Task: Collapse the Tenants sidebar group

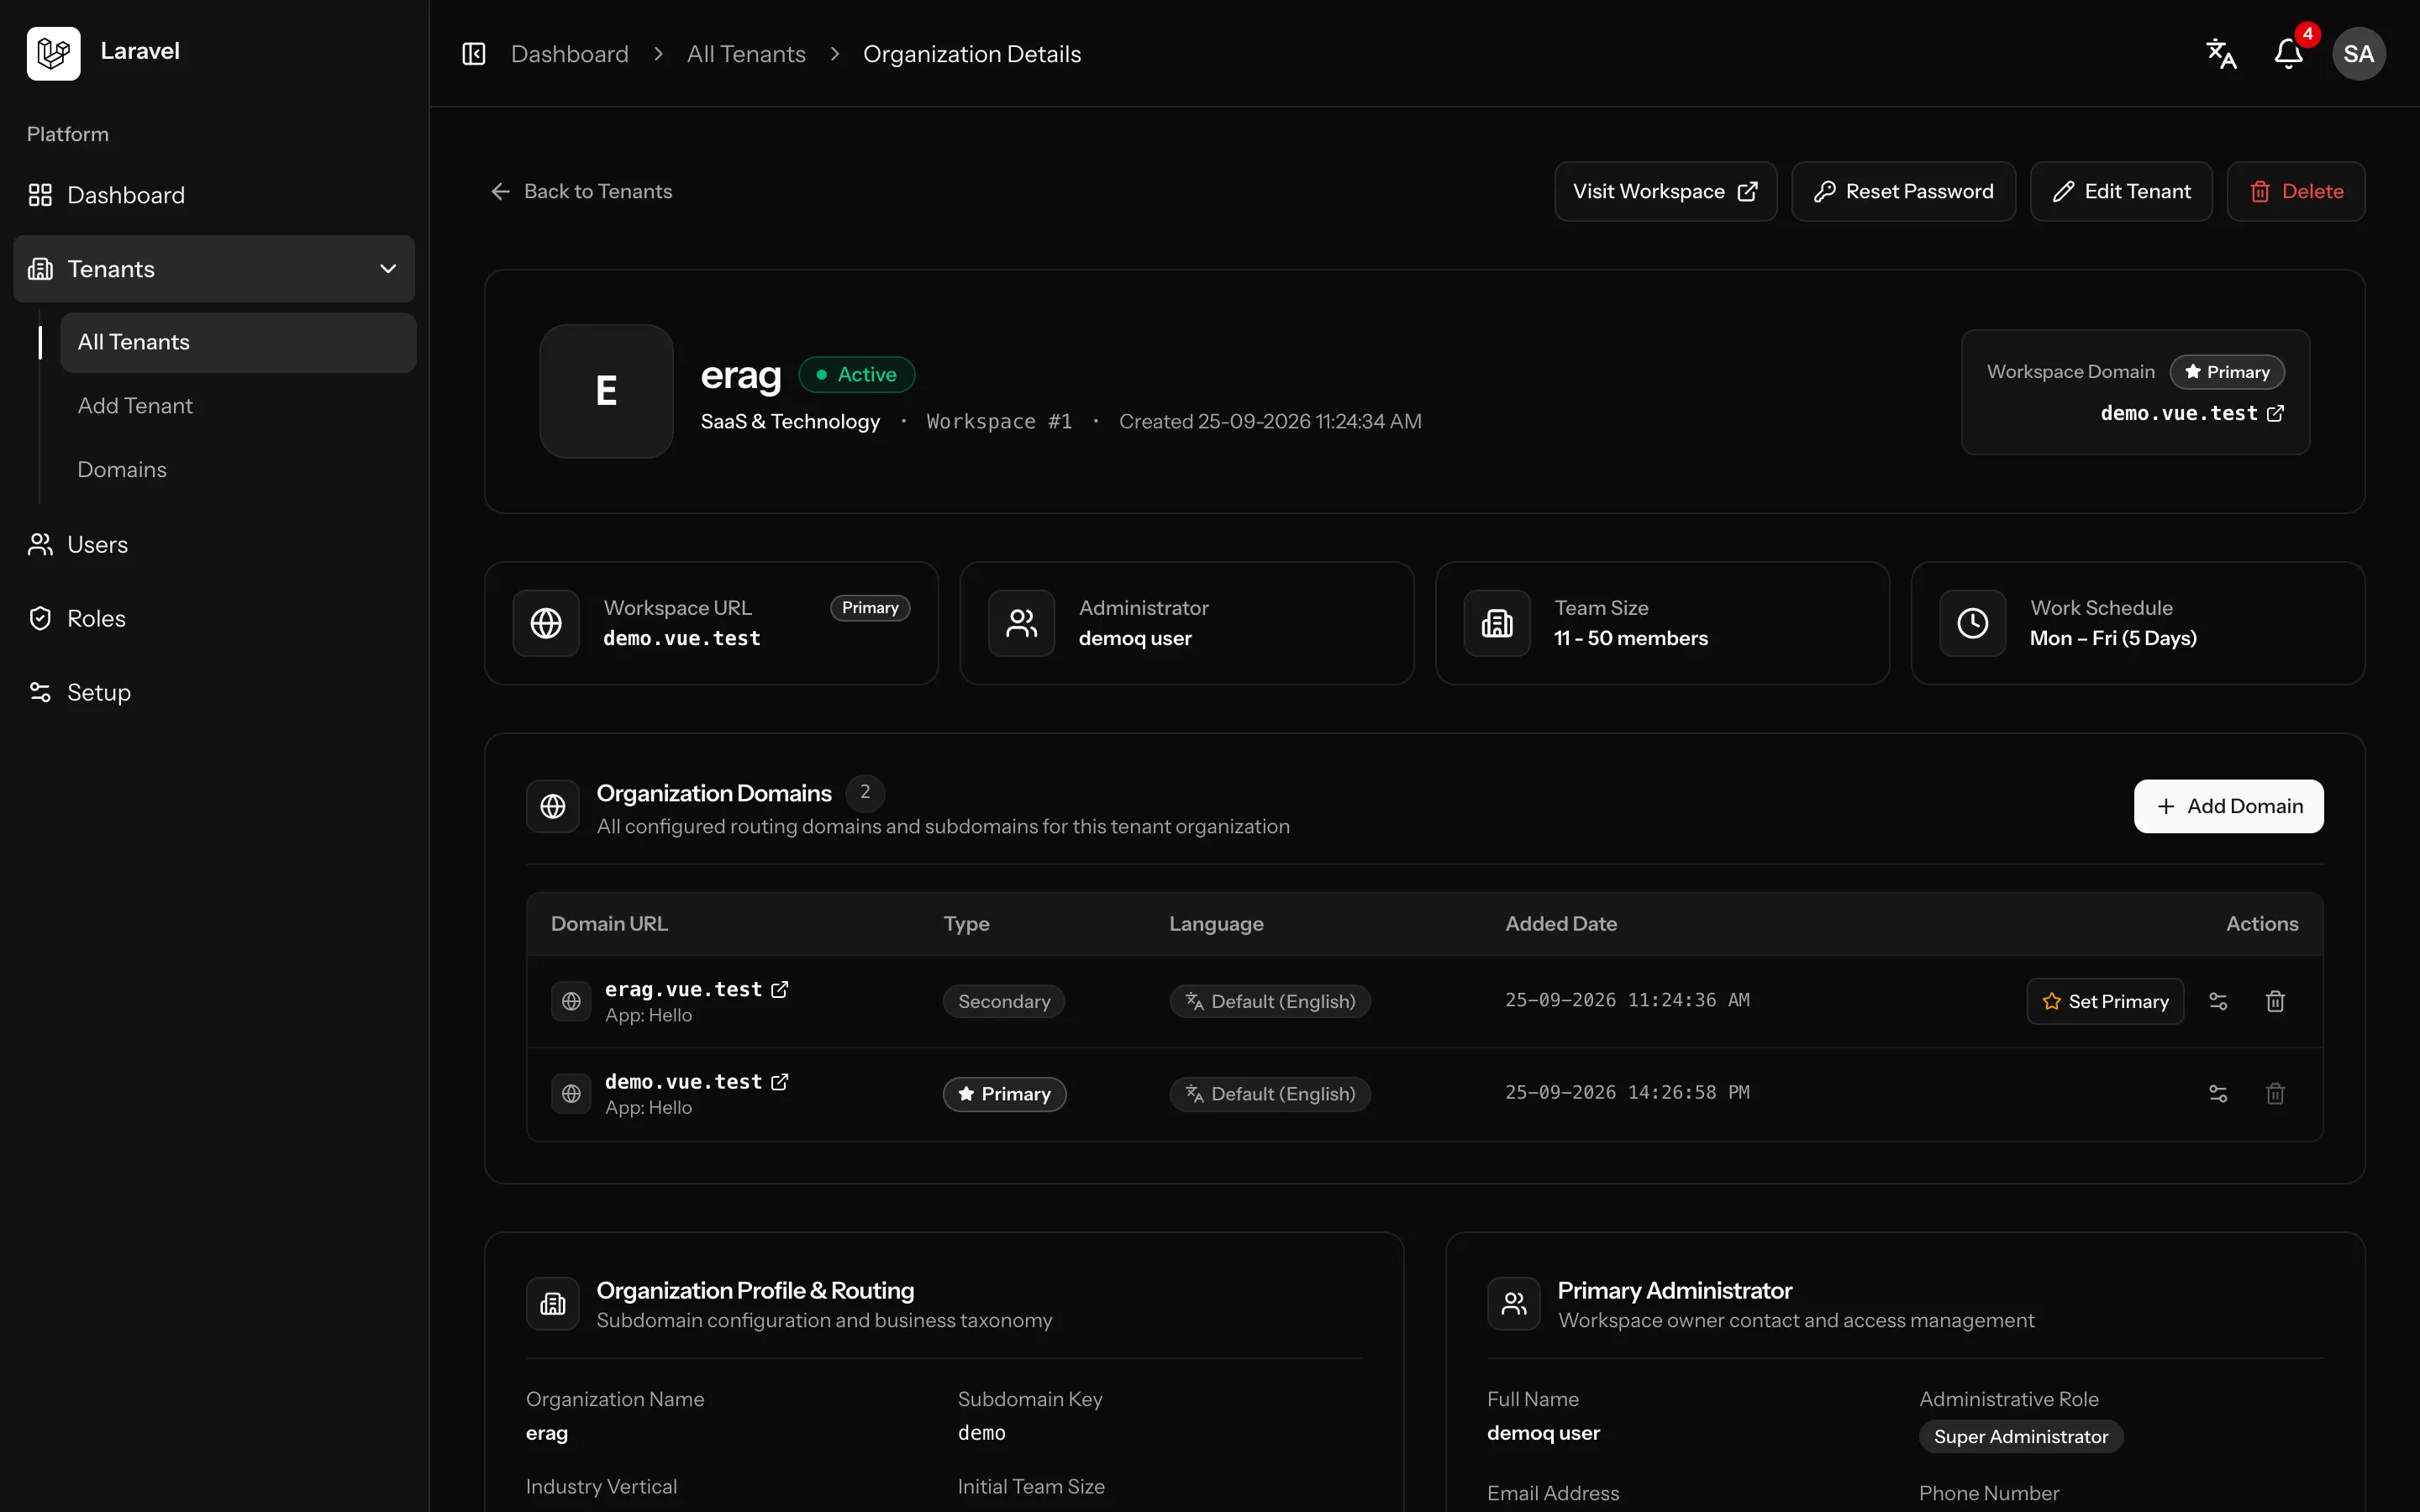Action: click(214, 269)
